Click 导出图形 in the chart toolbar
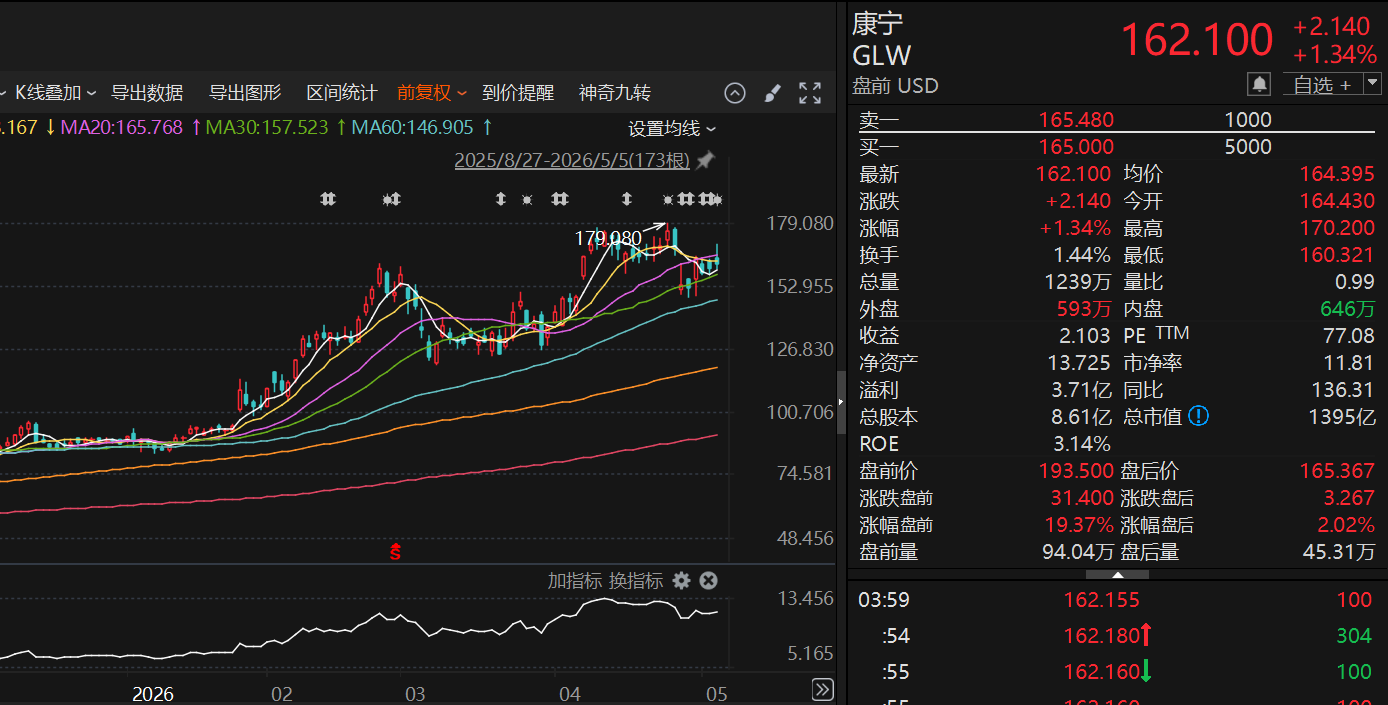The image size is (1388, 705). point(245,93)
